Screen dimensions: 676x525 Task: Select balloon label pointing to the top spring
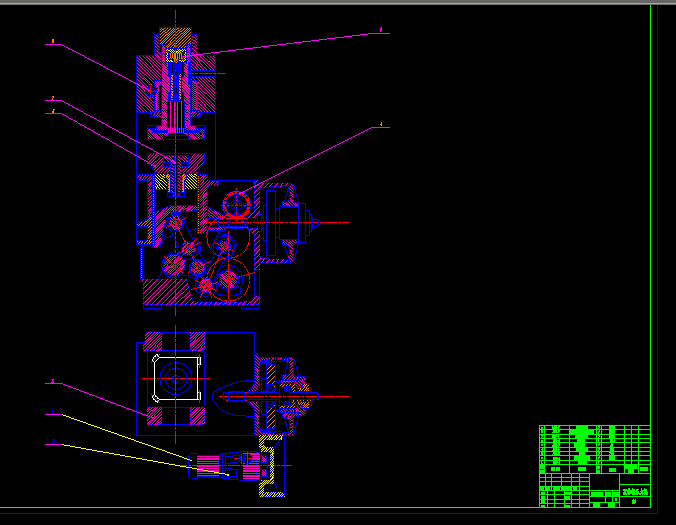click(x=381, y=31)
